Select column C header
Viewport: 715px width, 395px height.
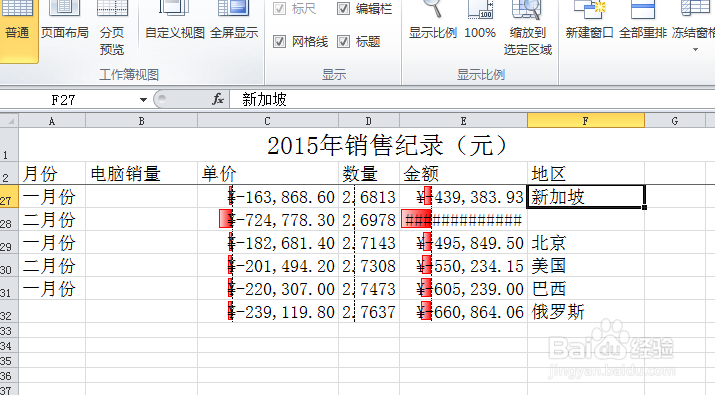click(x=268, y=121)
